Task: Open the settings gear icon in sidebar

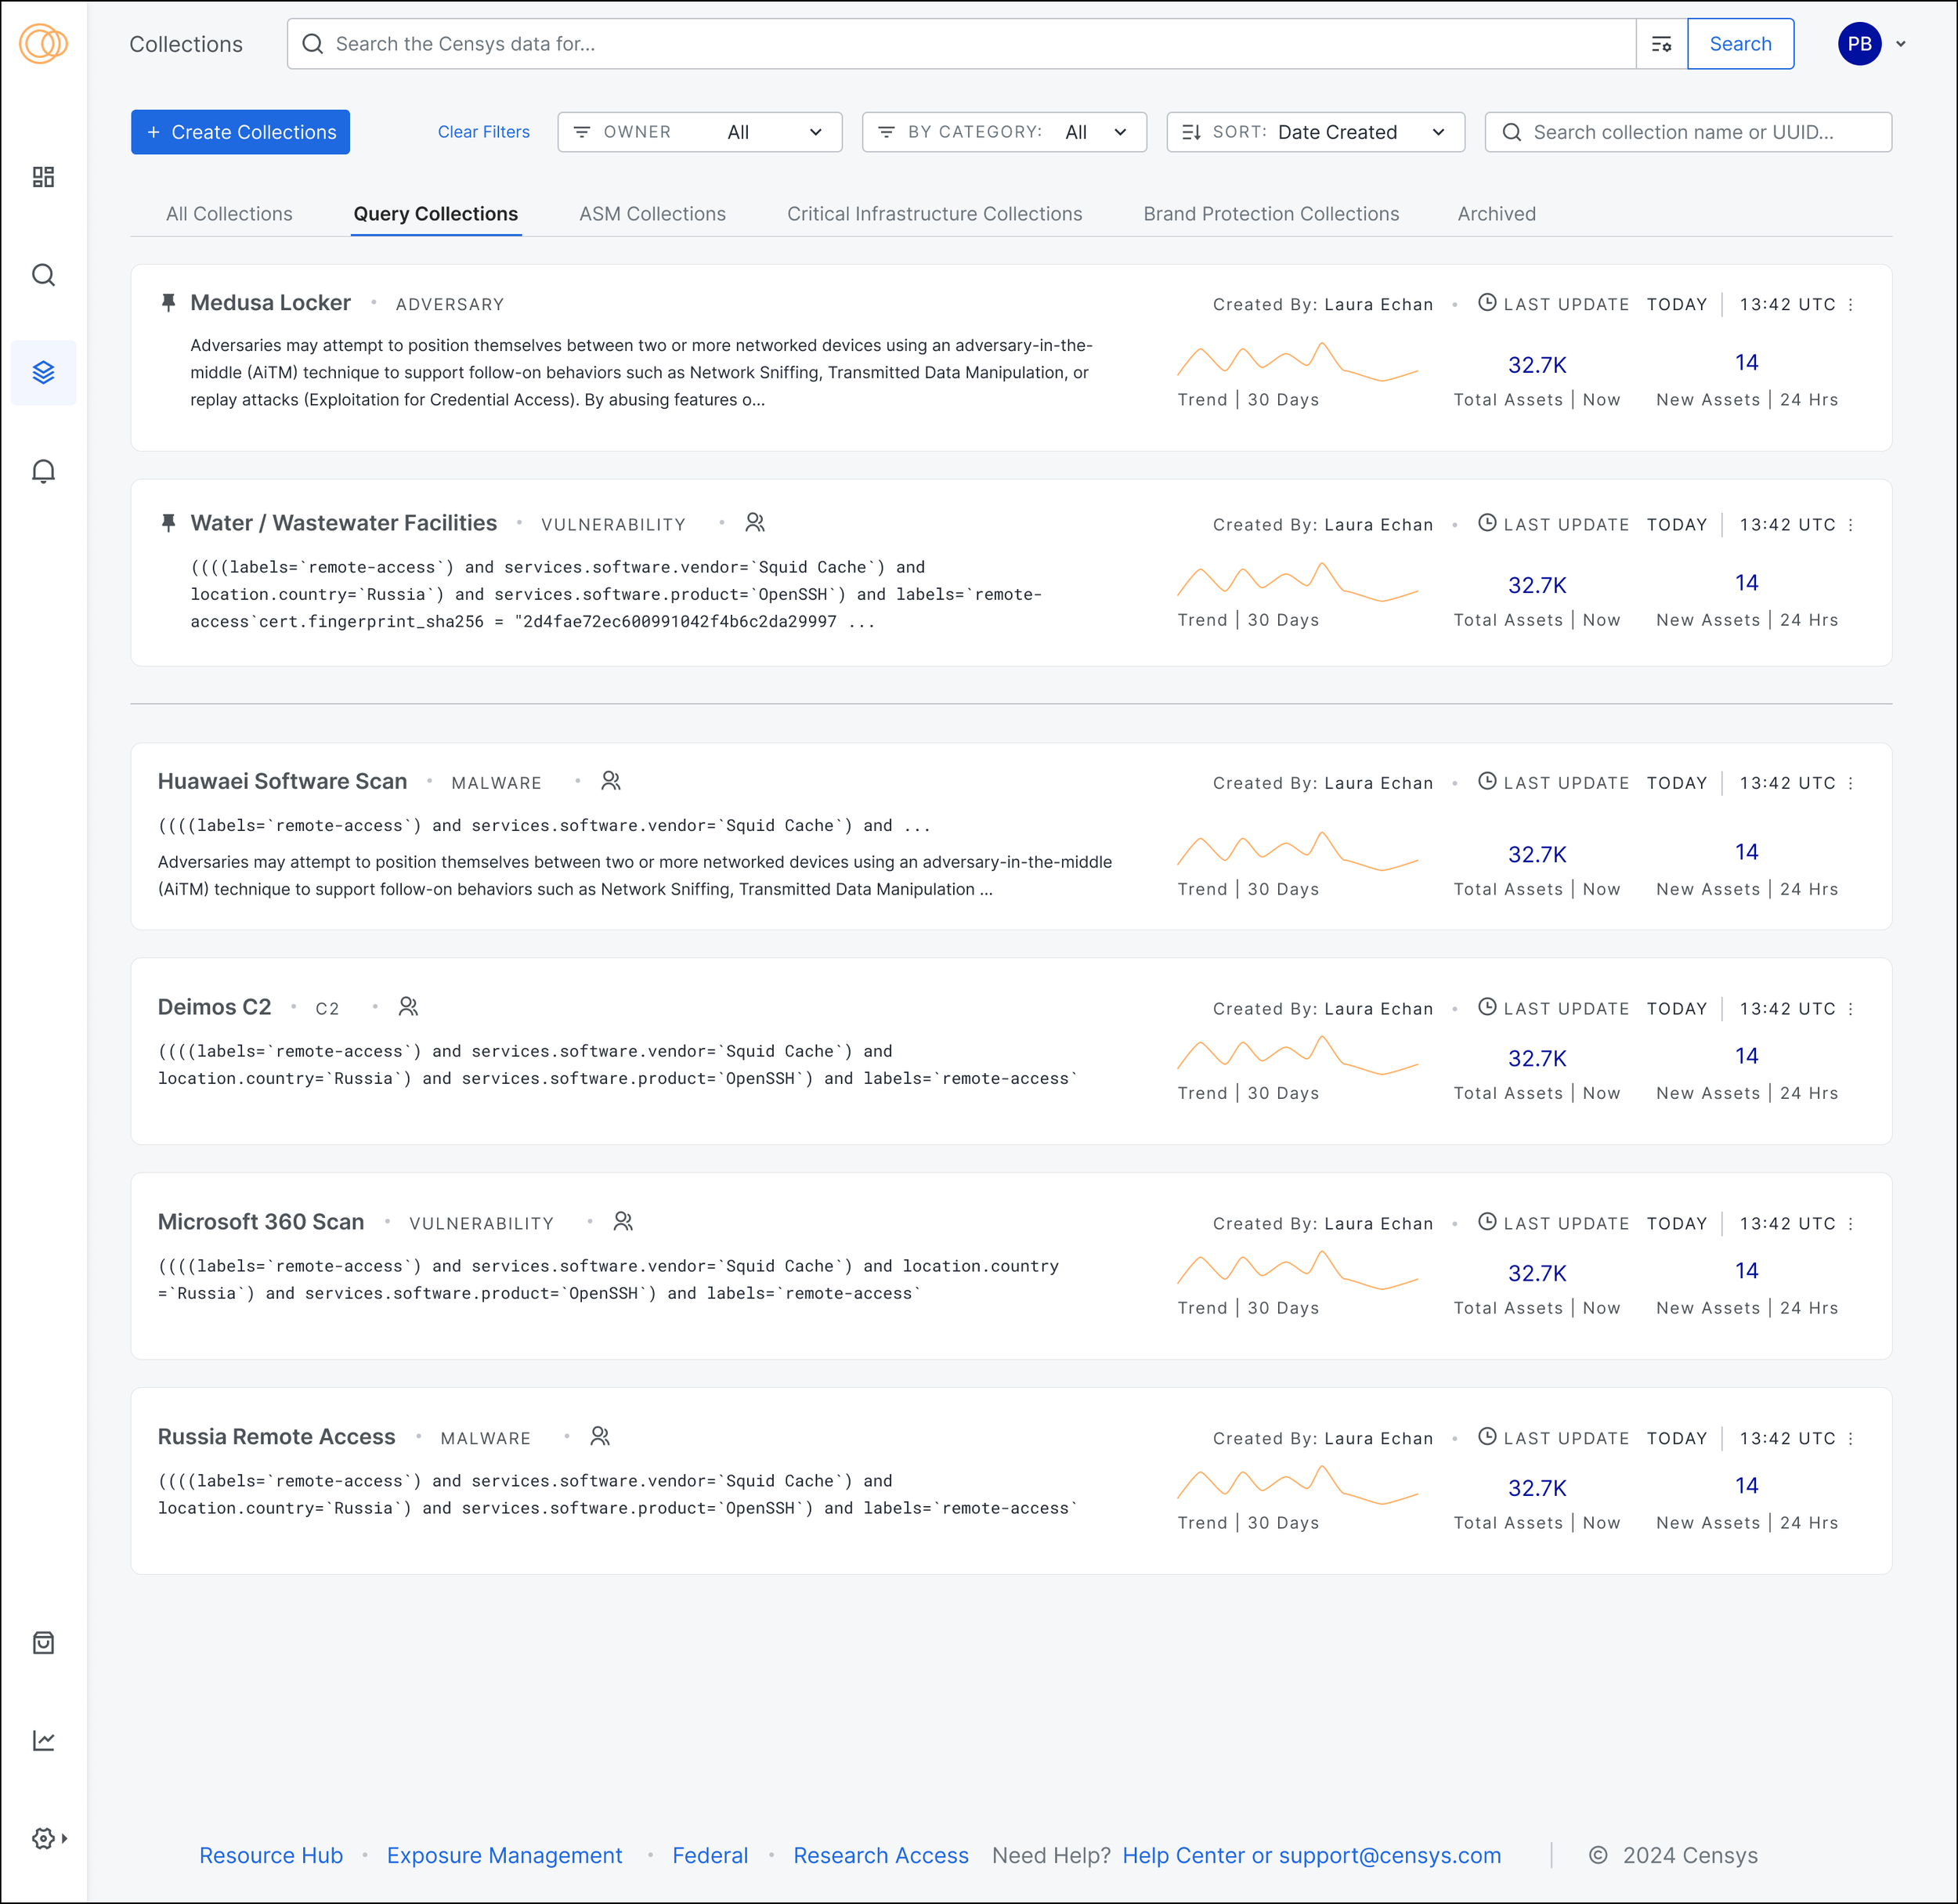Action: point(43,1838)
